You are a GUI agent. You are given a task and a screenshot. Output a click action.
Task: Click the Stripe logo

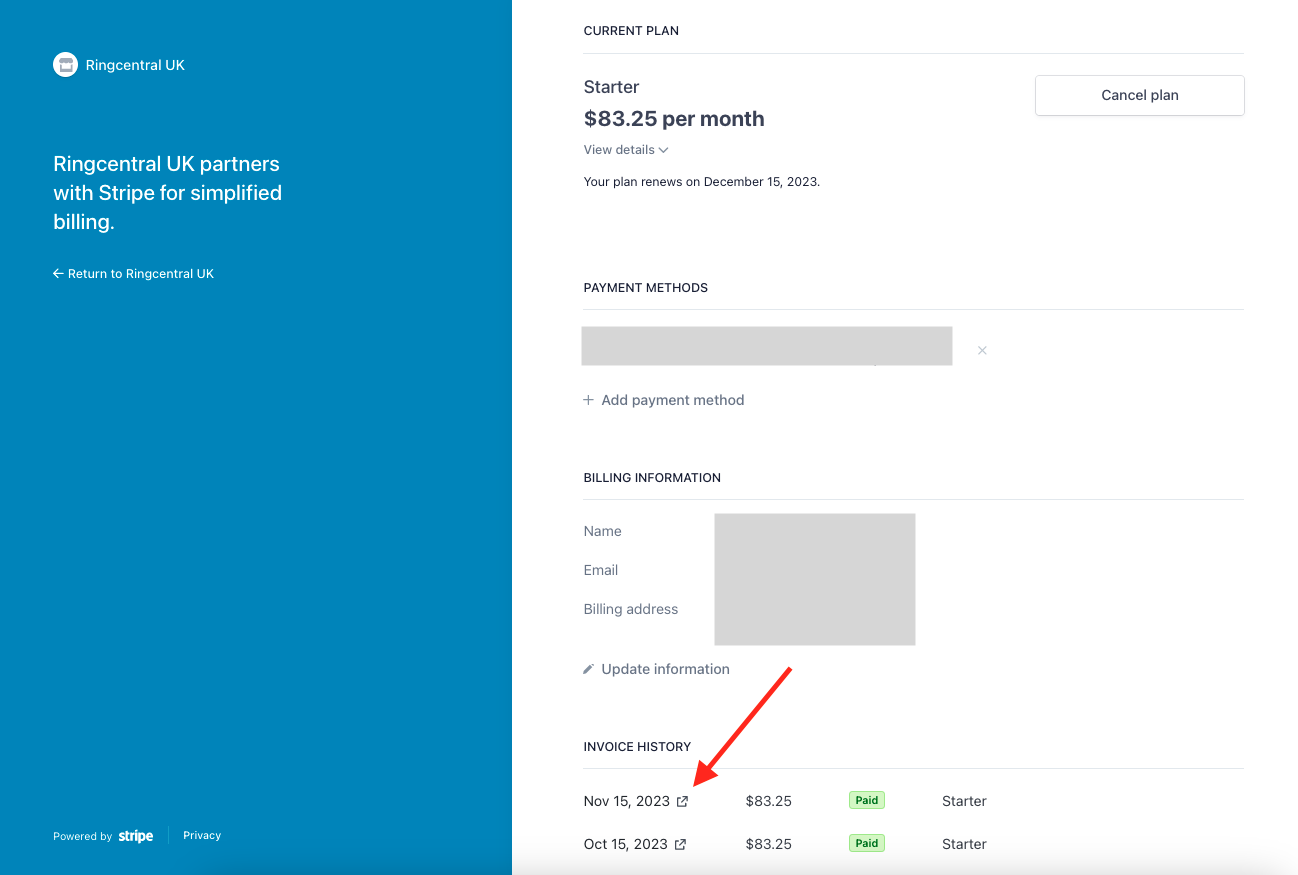136,836
